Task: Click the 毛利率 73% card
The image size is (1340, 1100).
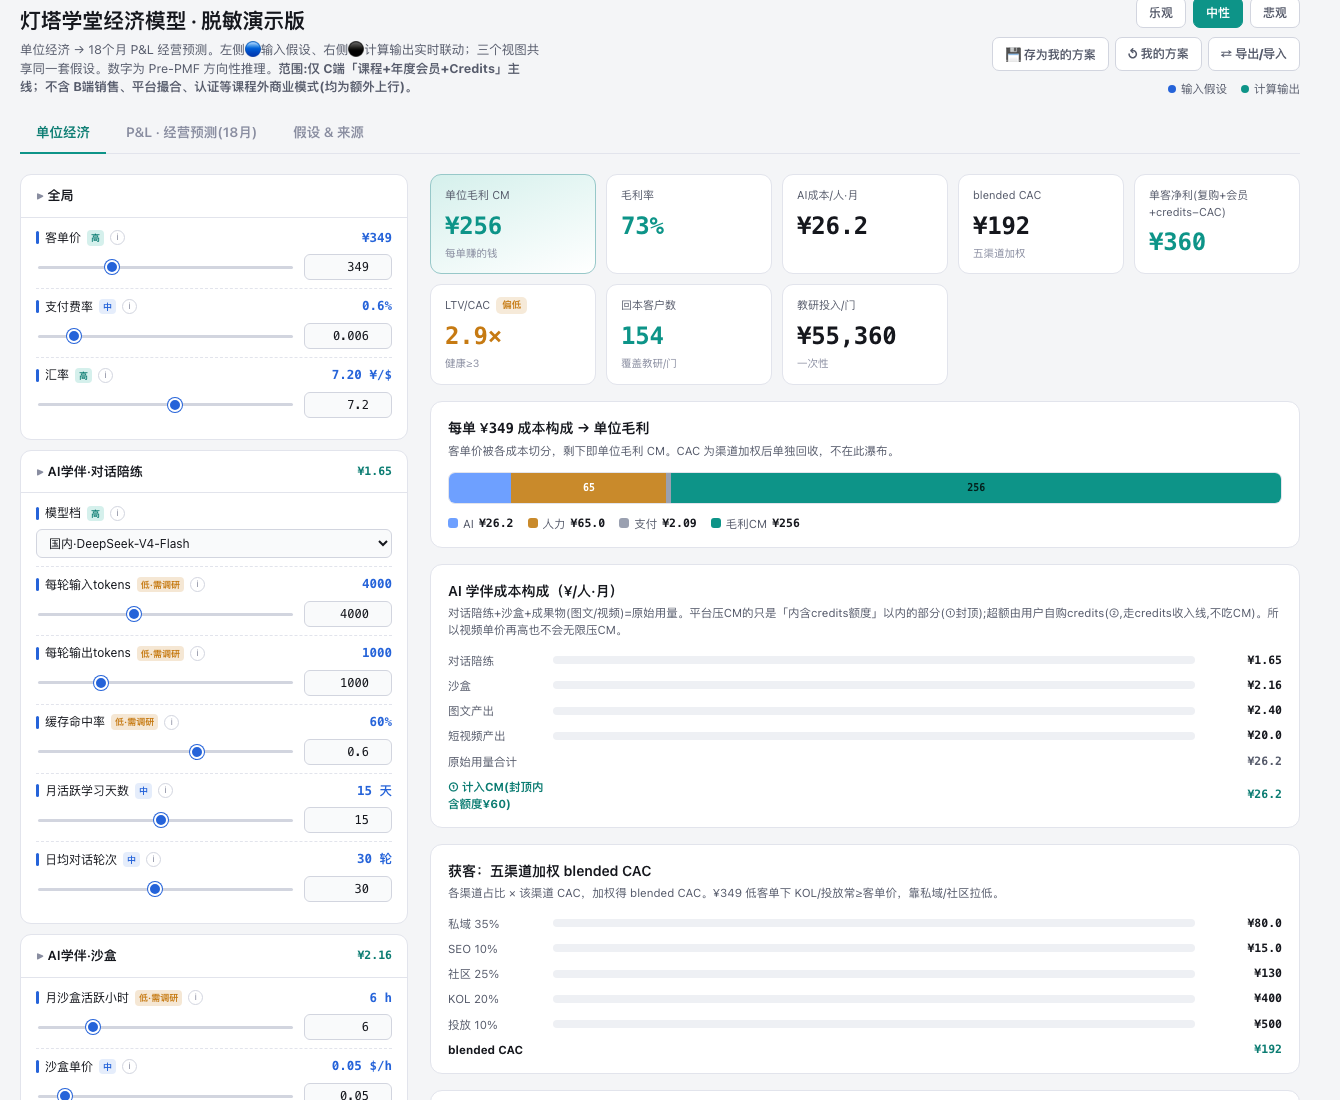Action: coord(689,224)
